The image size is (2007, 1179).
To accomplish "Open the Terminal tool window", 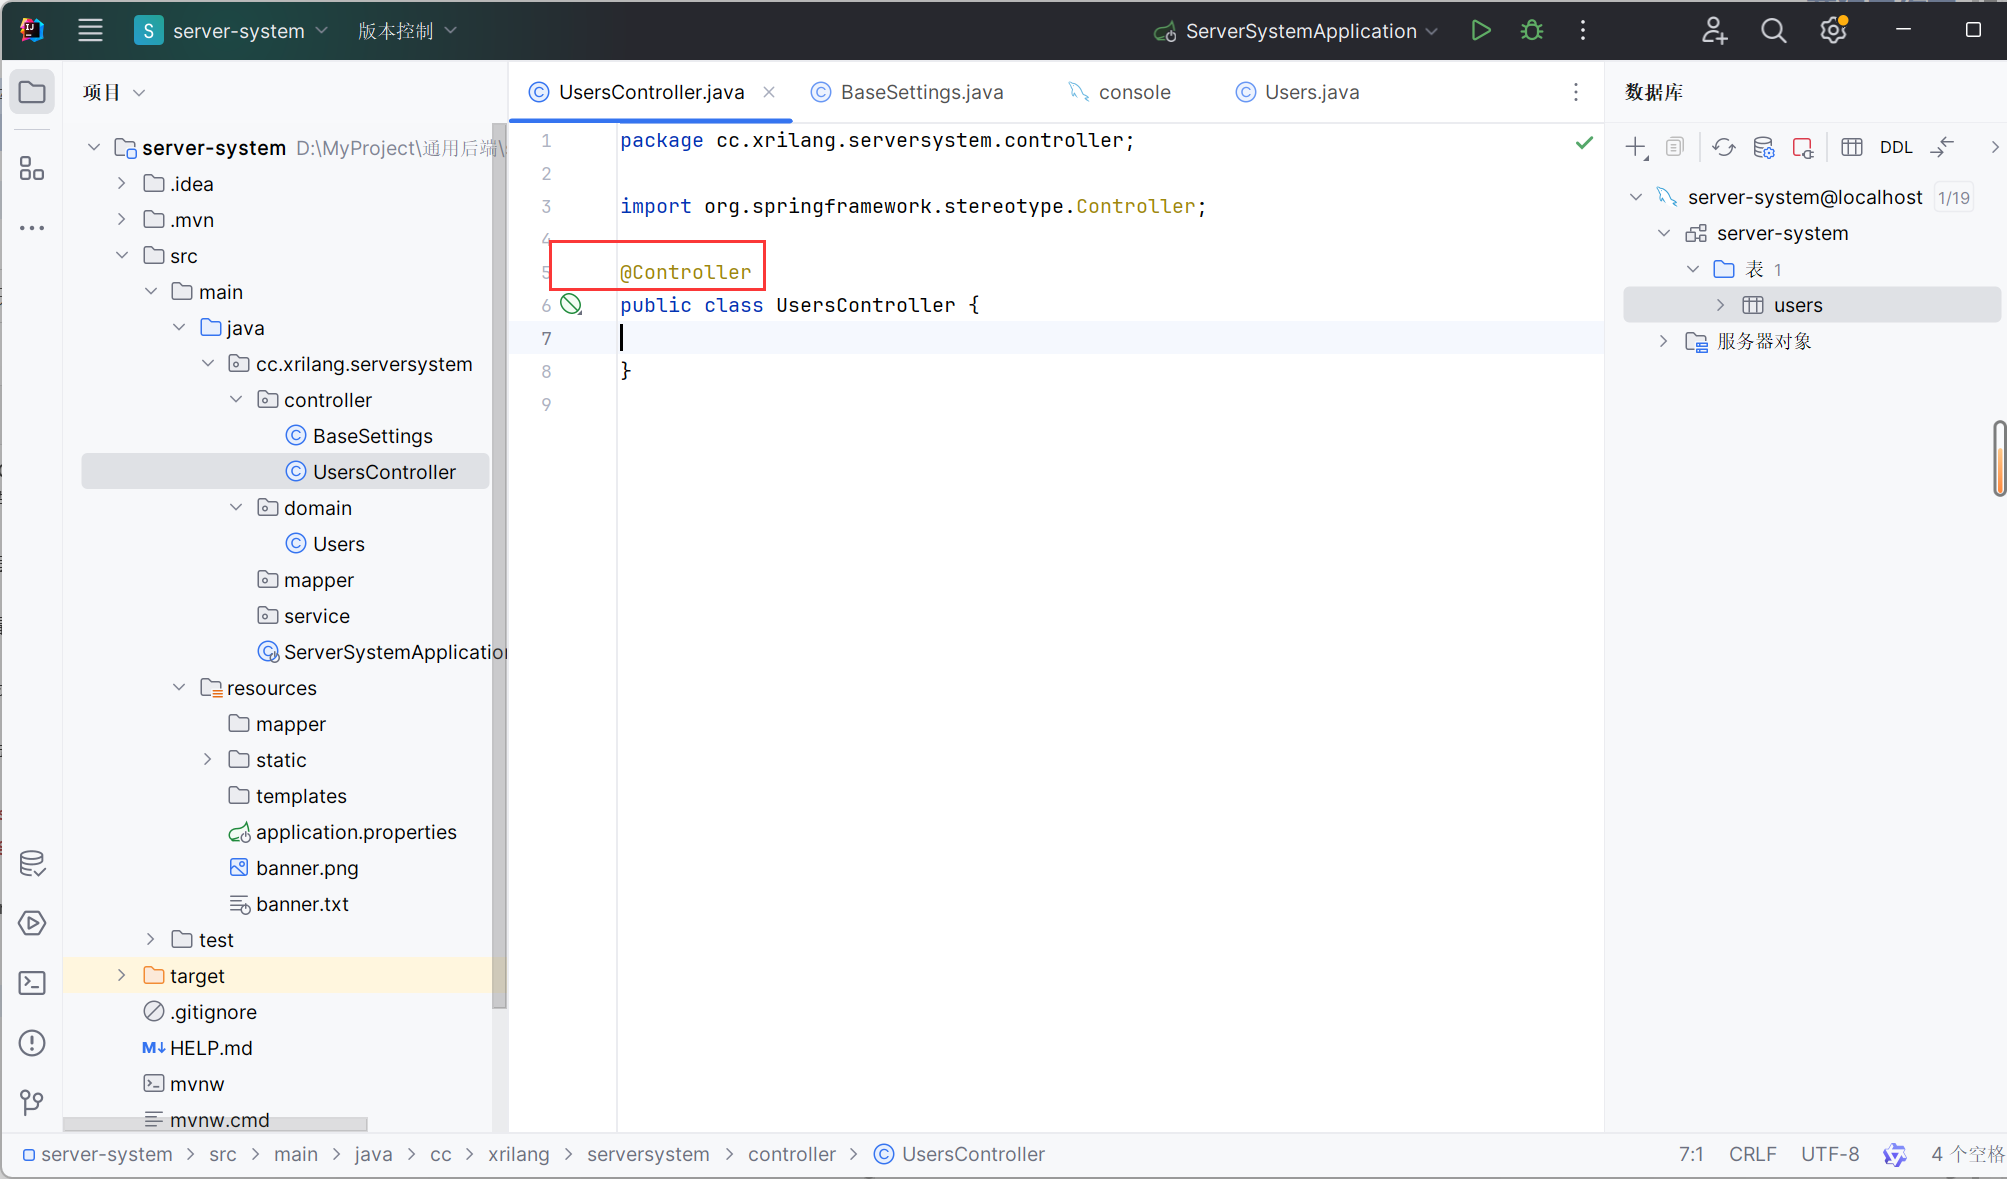I will coord(32,983).
